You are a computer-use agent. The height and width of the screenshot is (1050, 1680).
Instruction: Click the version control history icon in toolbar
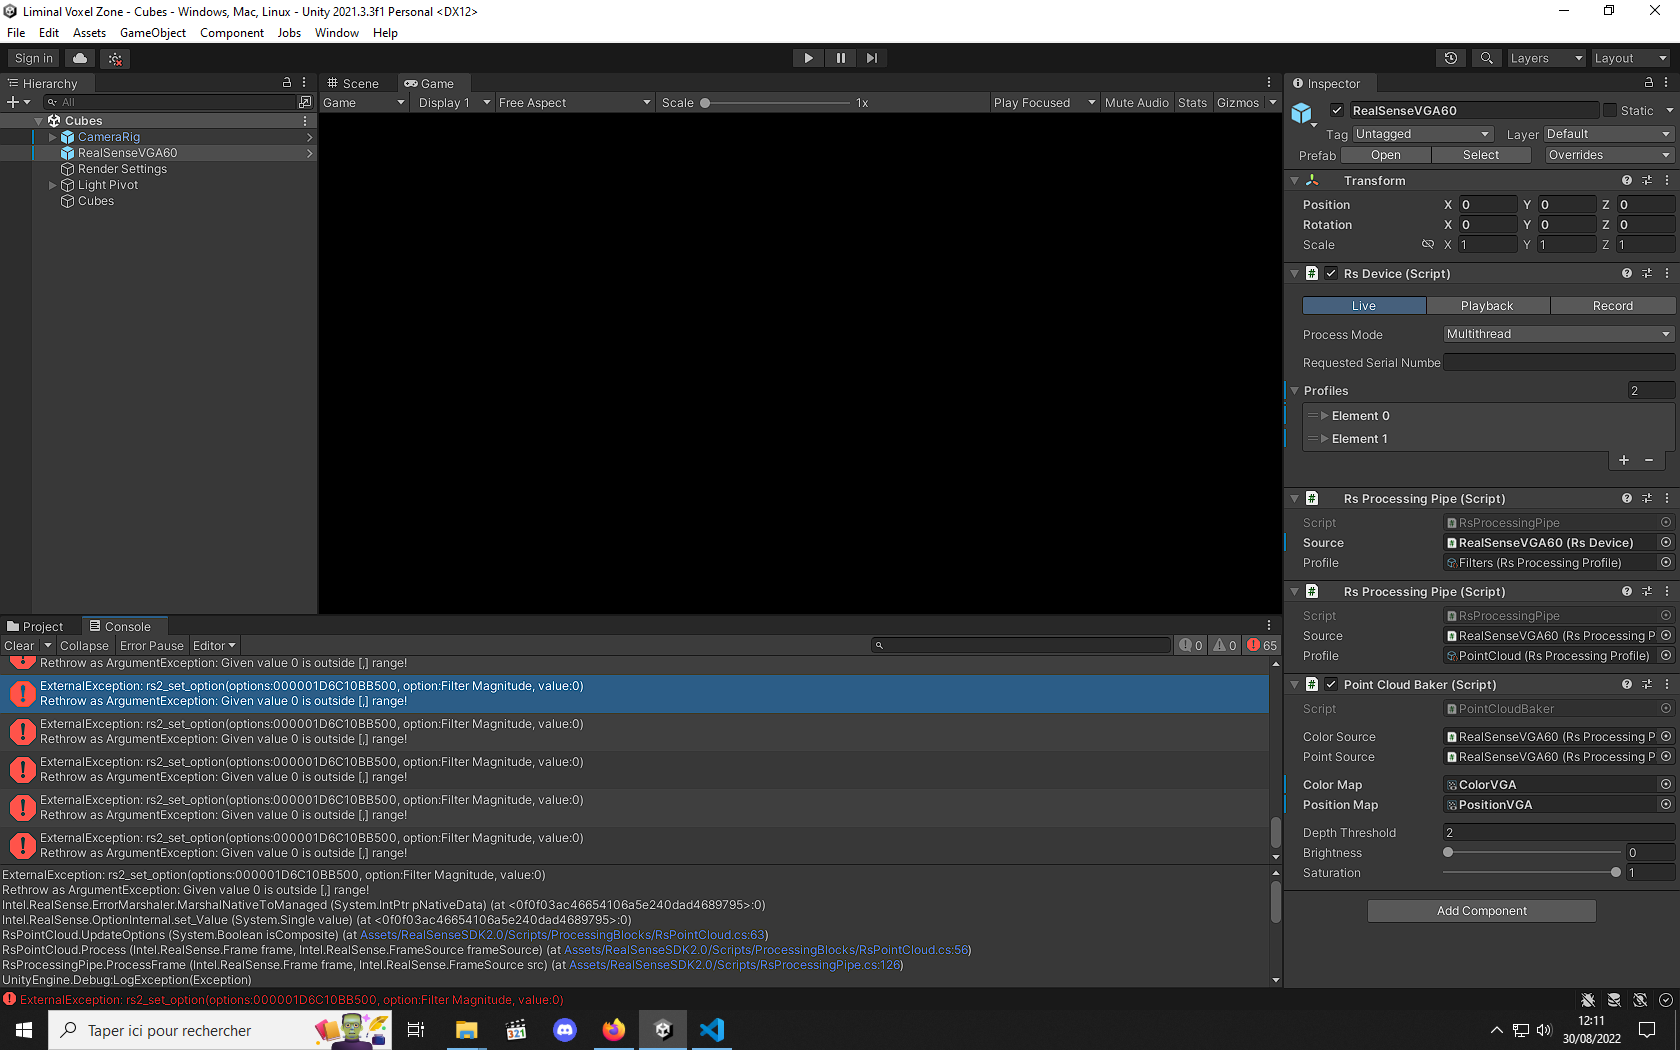[x=1450, y=57]
